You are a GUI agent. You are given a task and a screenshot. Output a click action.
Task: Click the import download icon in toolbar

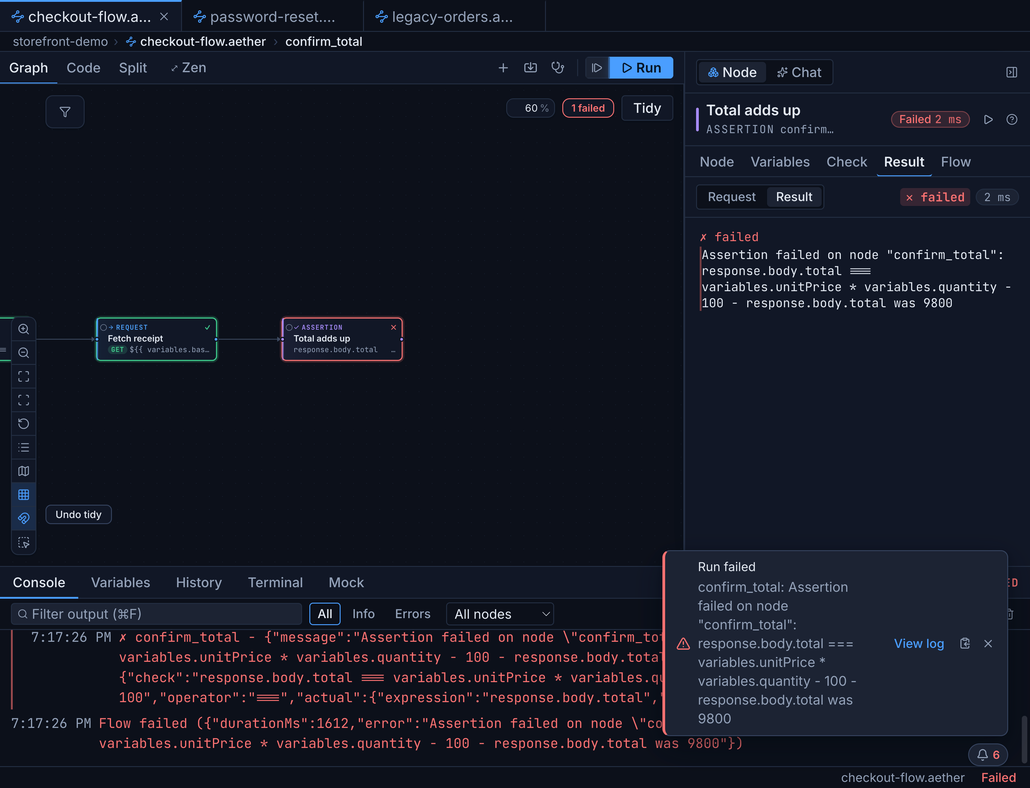tap(530, 68)
